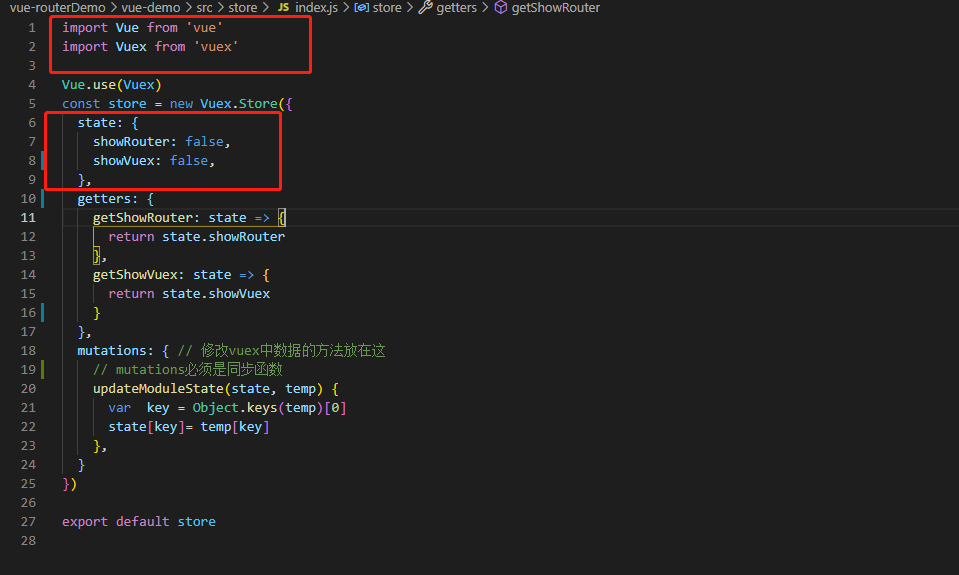The image size is (959, 575).
Task: Click the JS file icon in breadcrumbs
Action: pos(283,7)
